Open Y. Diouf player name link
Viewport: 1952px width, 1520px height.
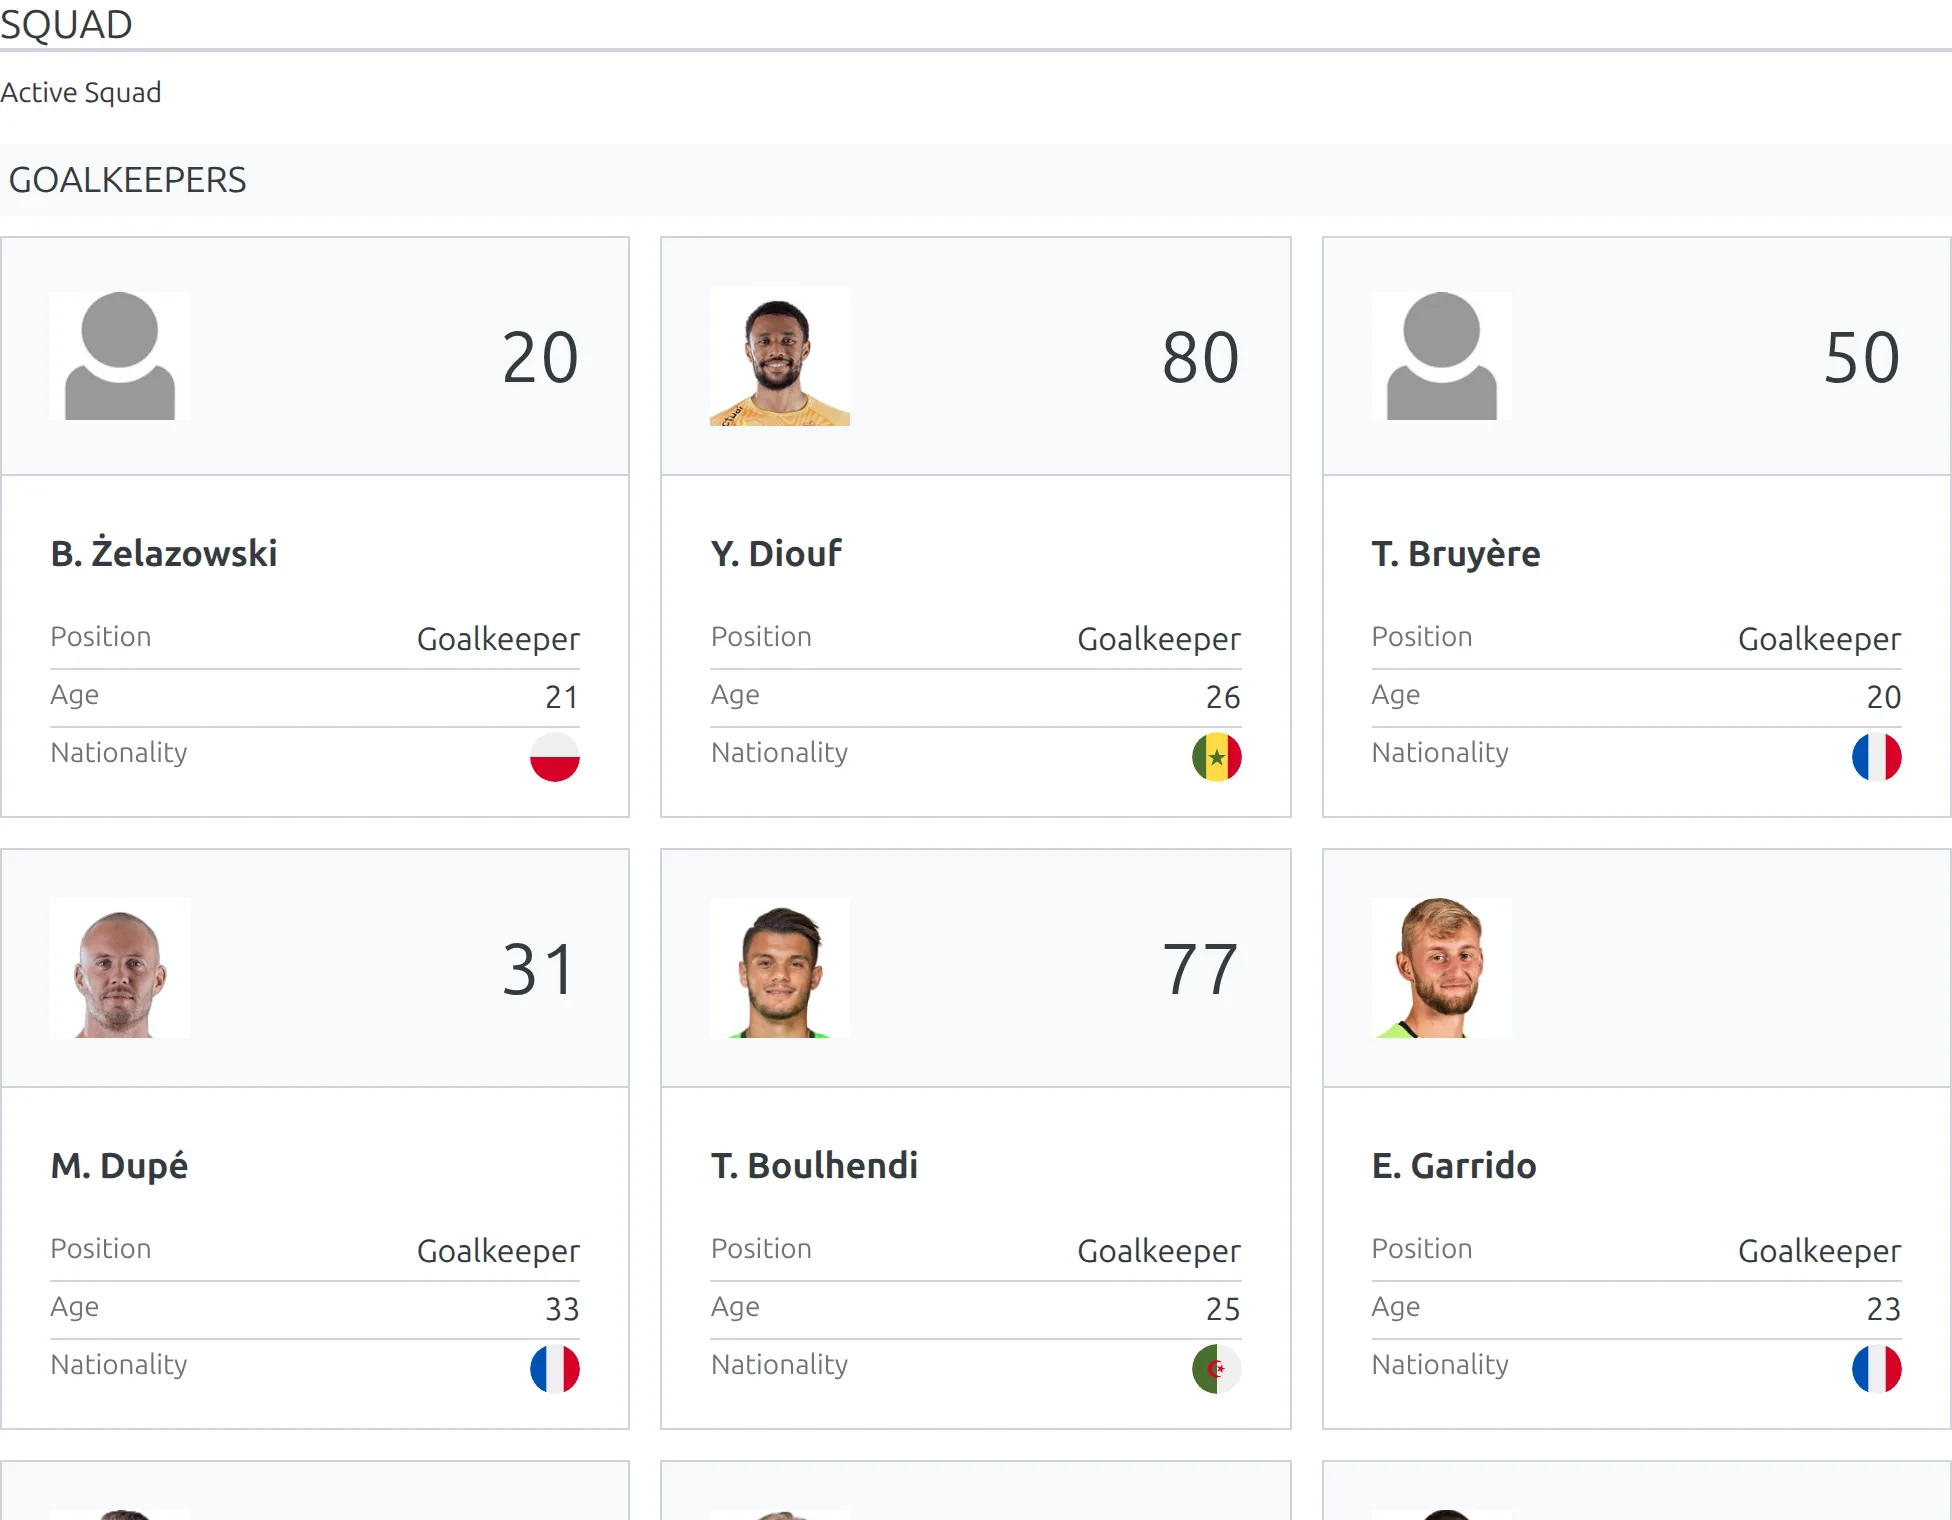click(776, 553)
